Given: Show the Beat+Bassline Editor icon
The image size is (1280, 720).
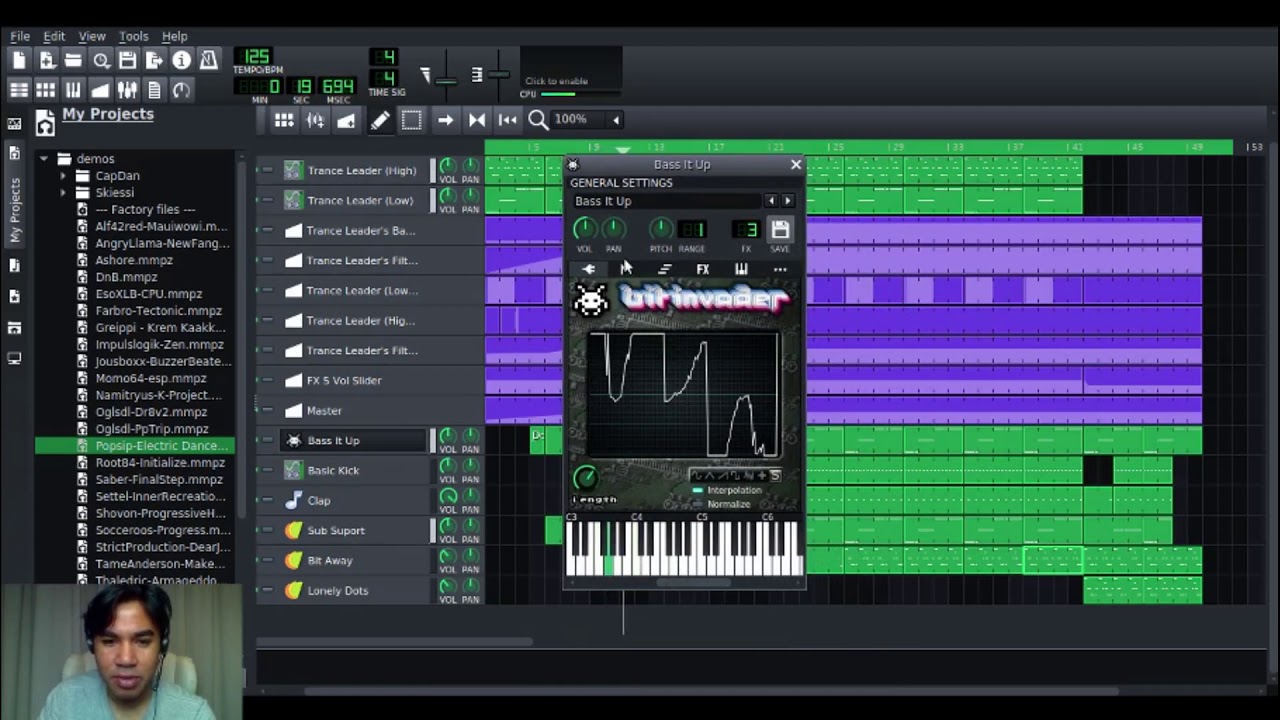Looking at the screenshot, I should coord(46,90).
